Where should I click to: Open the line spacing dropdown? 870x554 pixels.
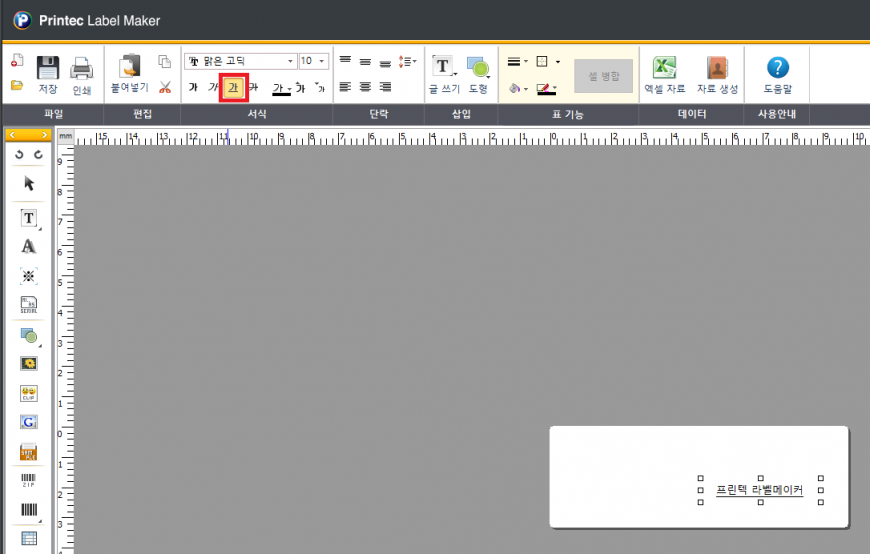pos(407,61)
